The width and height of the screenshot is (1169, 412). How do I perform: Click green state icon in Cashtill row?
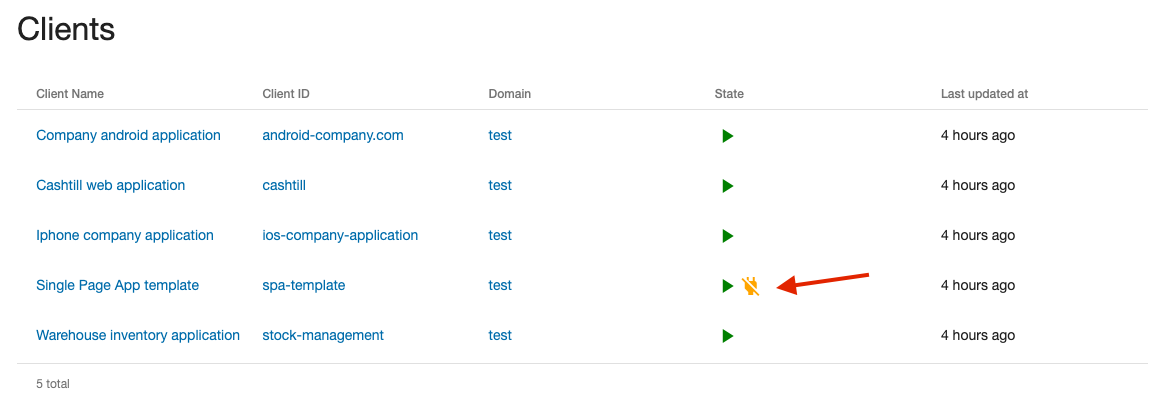point(727,185)
